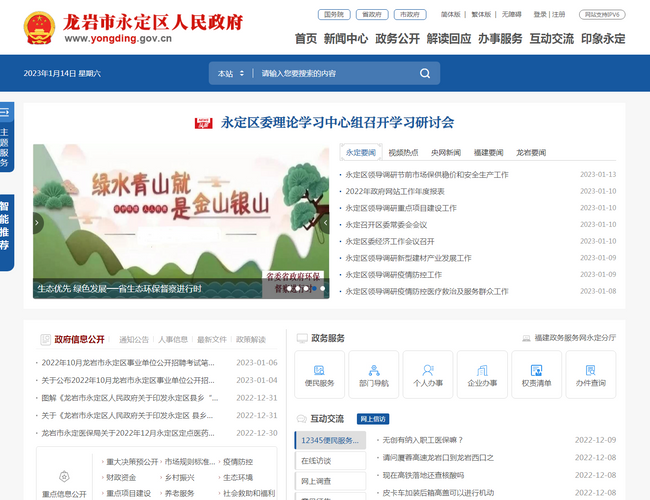Open the 部门导航 service icon

pyautogui.click(x=374, y=374)
